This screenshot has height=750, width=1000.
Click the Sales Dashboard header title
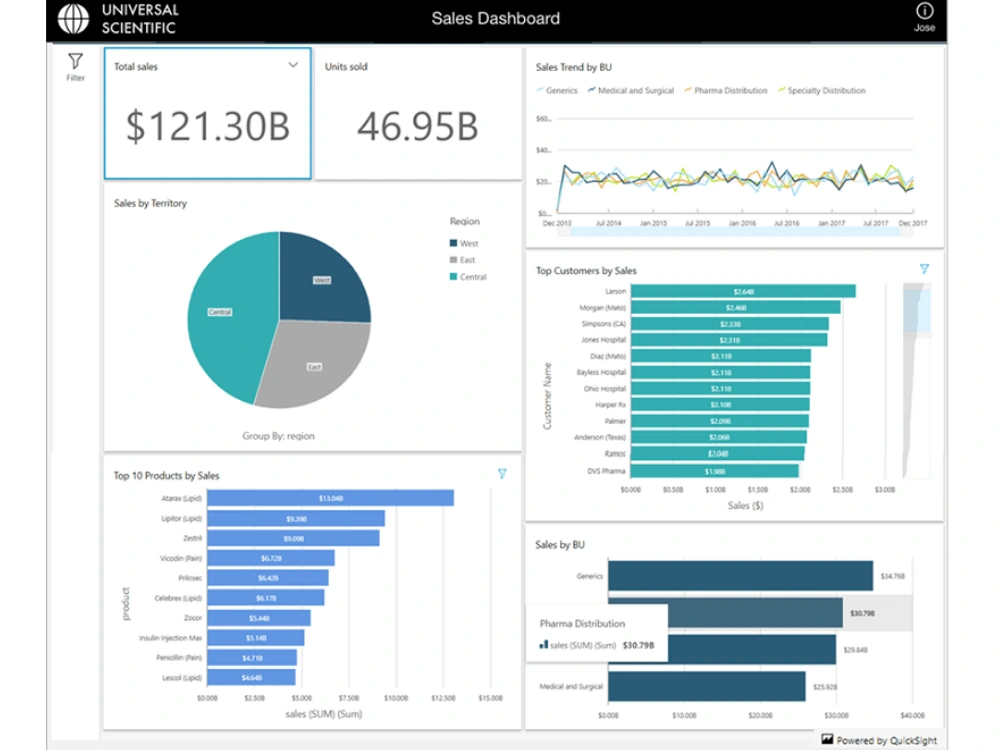(496, 18)
